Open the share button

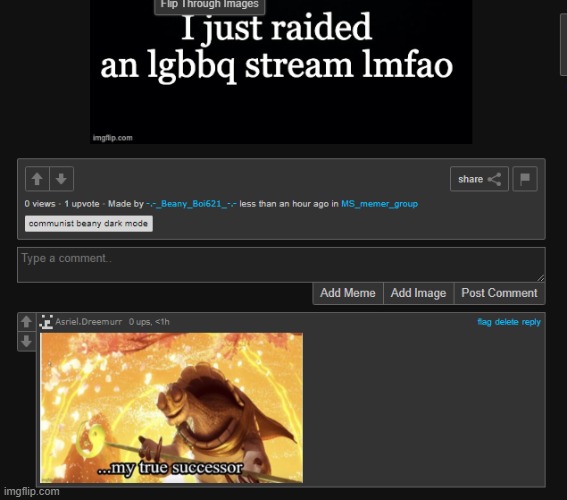pos(479,179)
